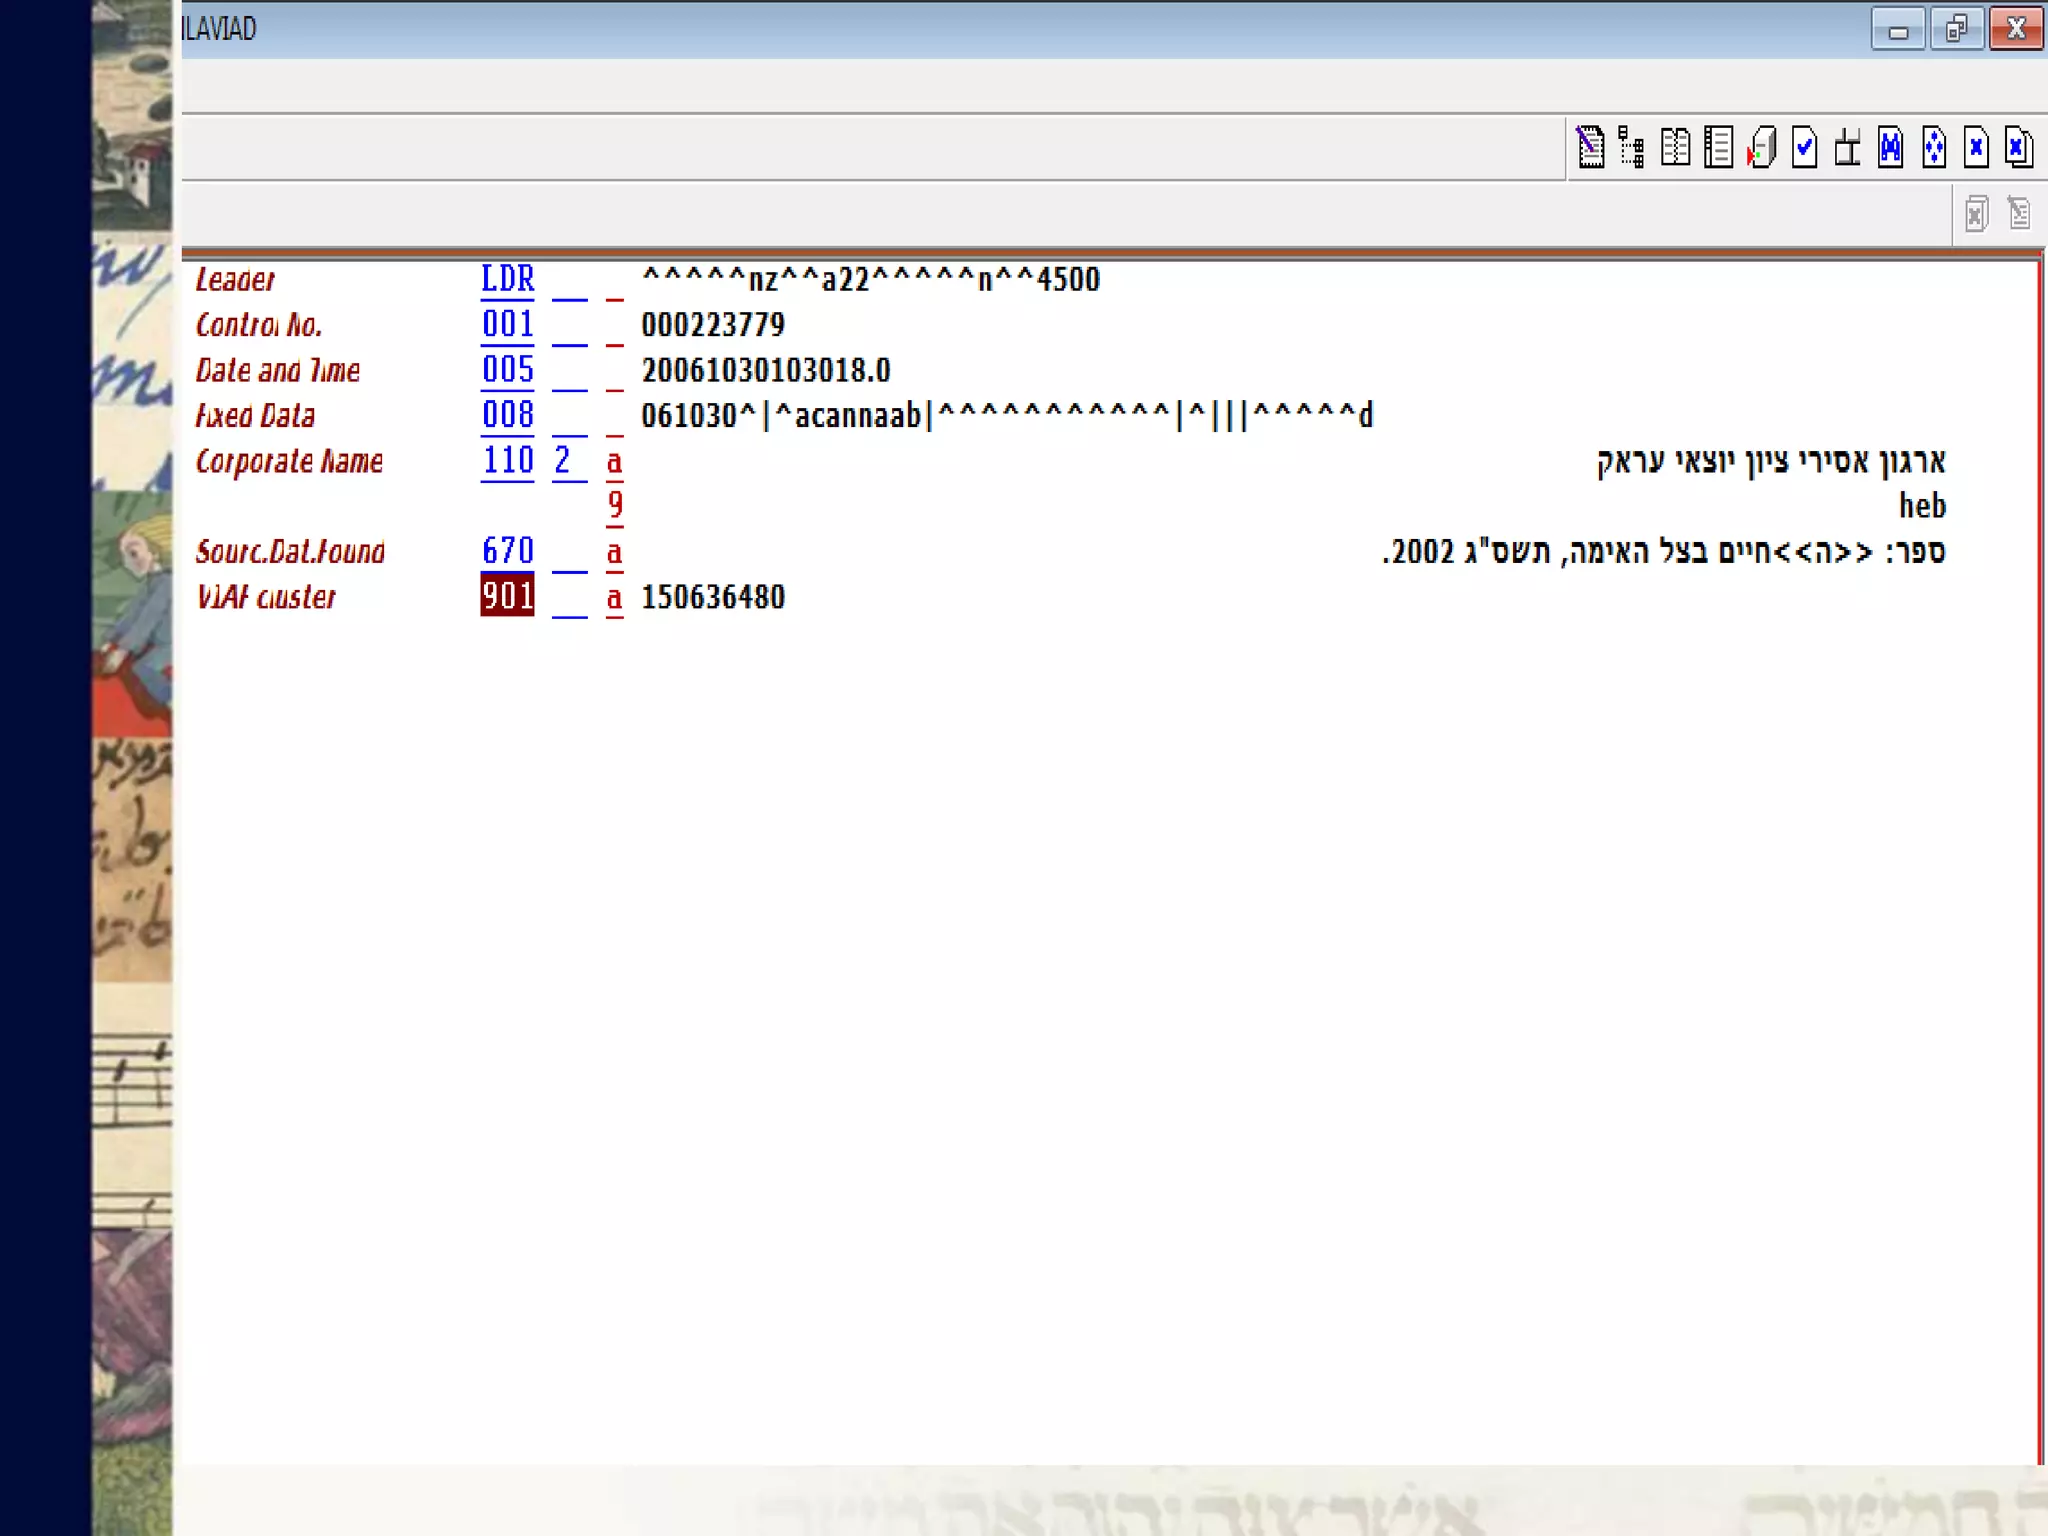The image size is (2048, 1536).
Task: Click the edit record pencil icon
Action: (x=1590, y=147)
